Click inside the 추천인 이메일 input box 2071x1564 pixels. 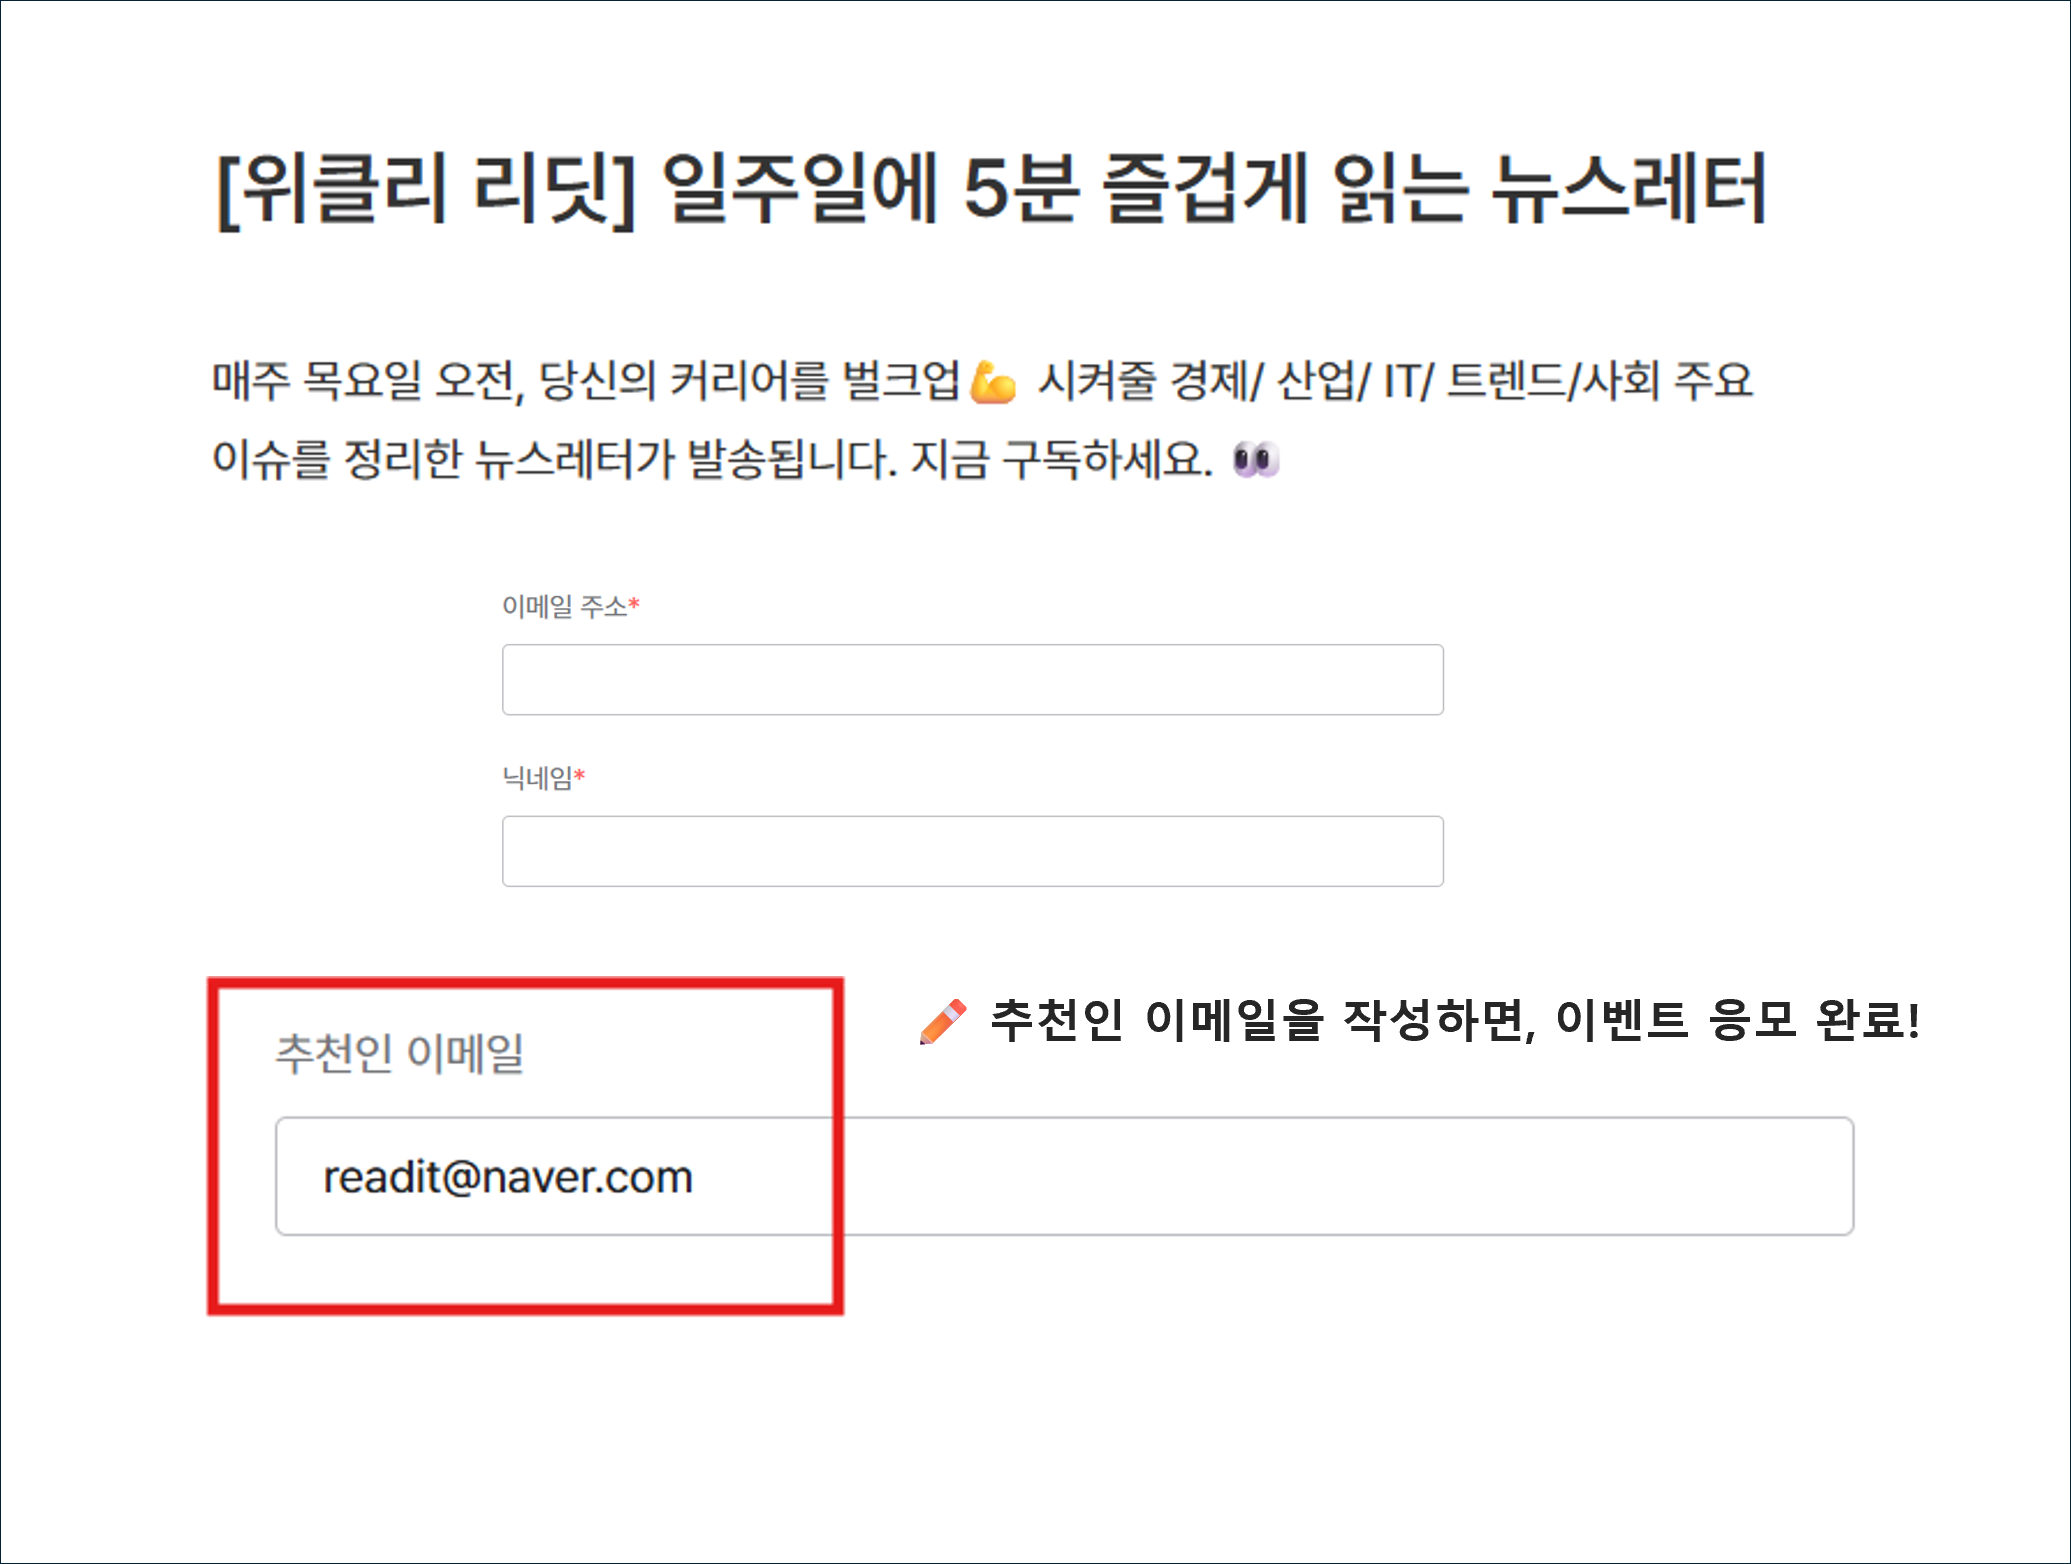tap(1064, 1176)
